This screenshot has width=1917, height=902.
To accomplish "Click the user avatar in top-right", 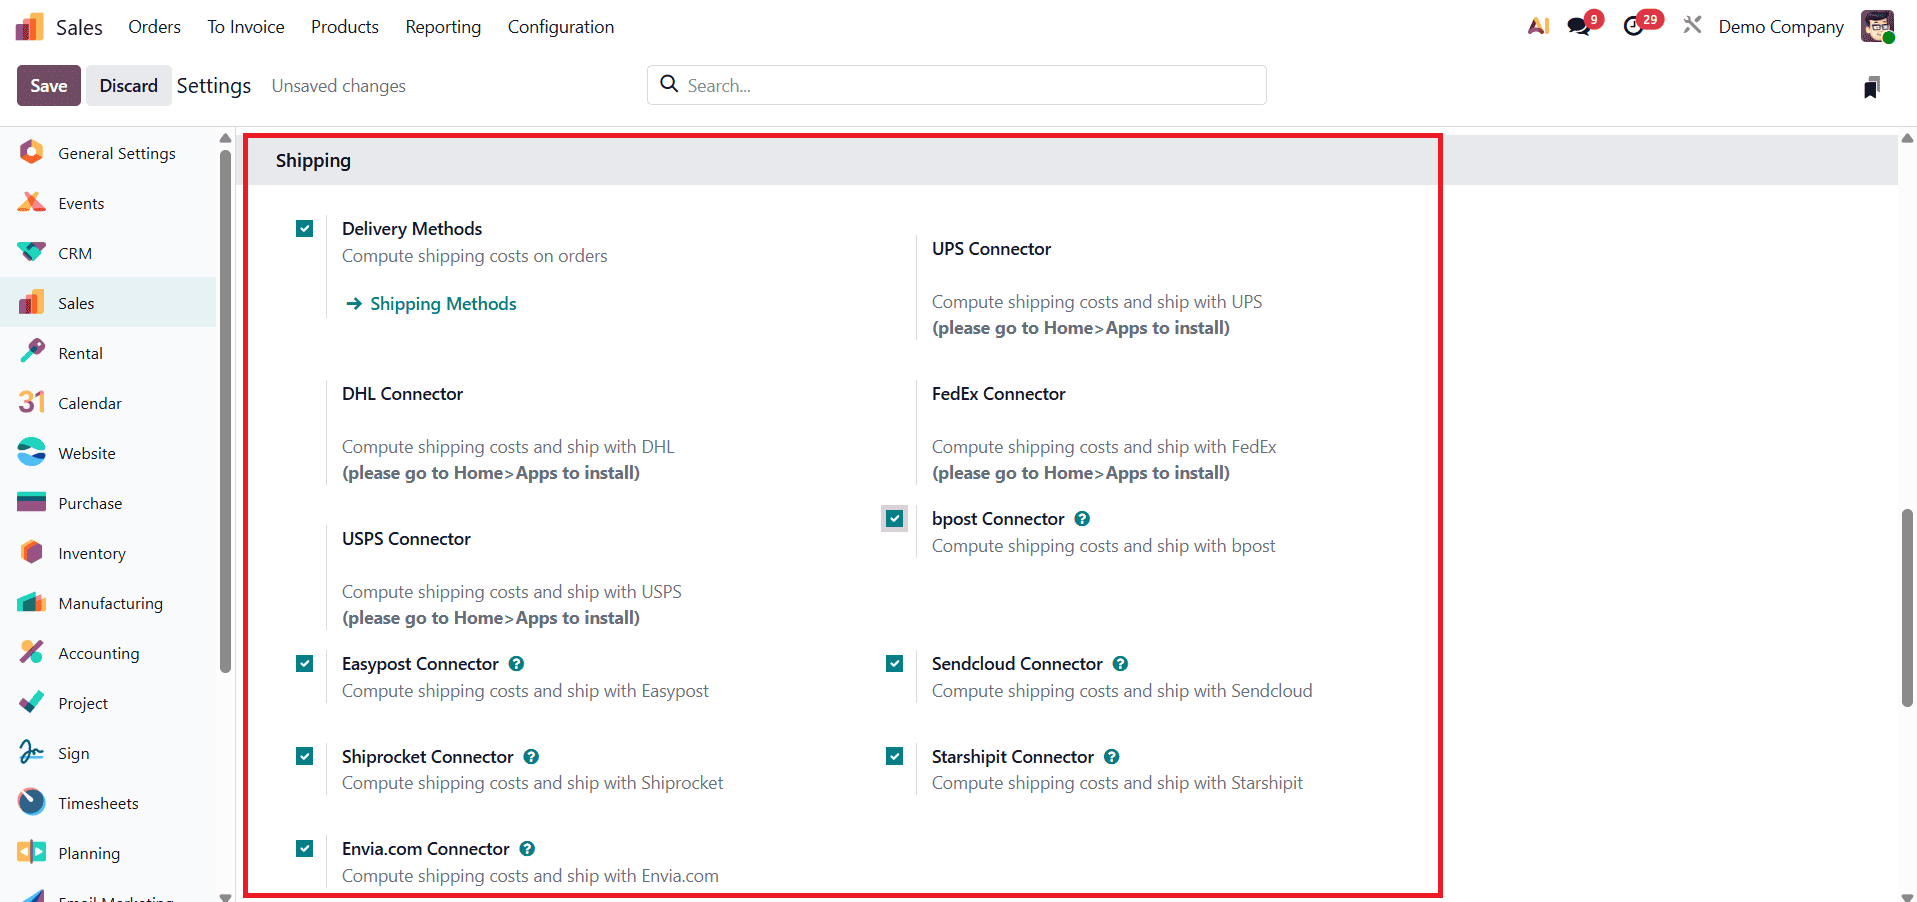I will (x=1877, y=27).
